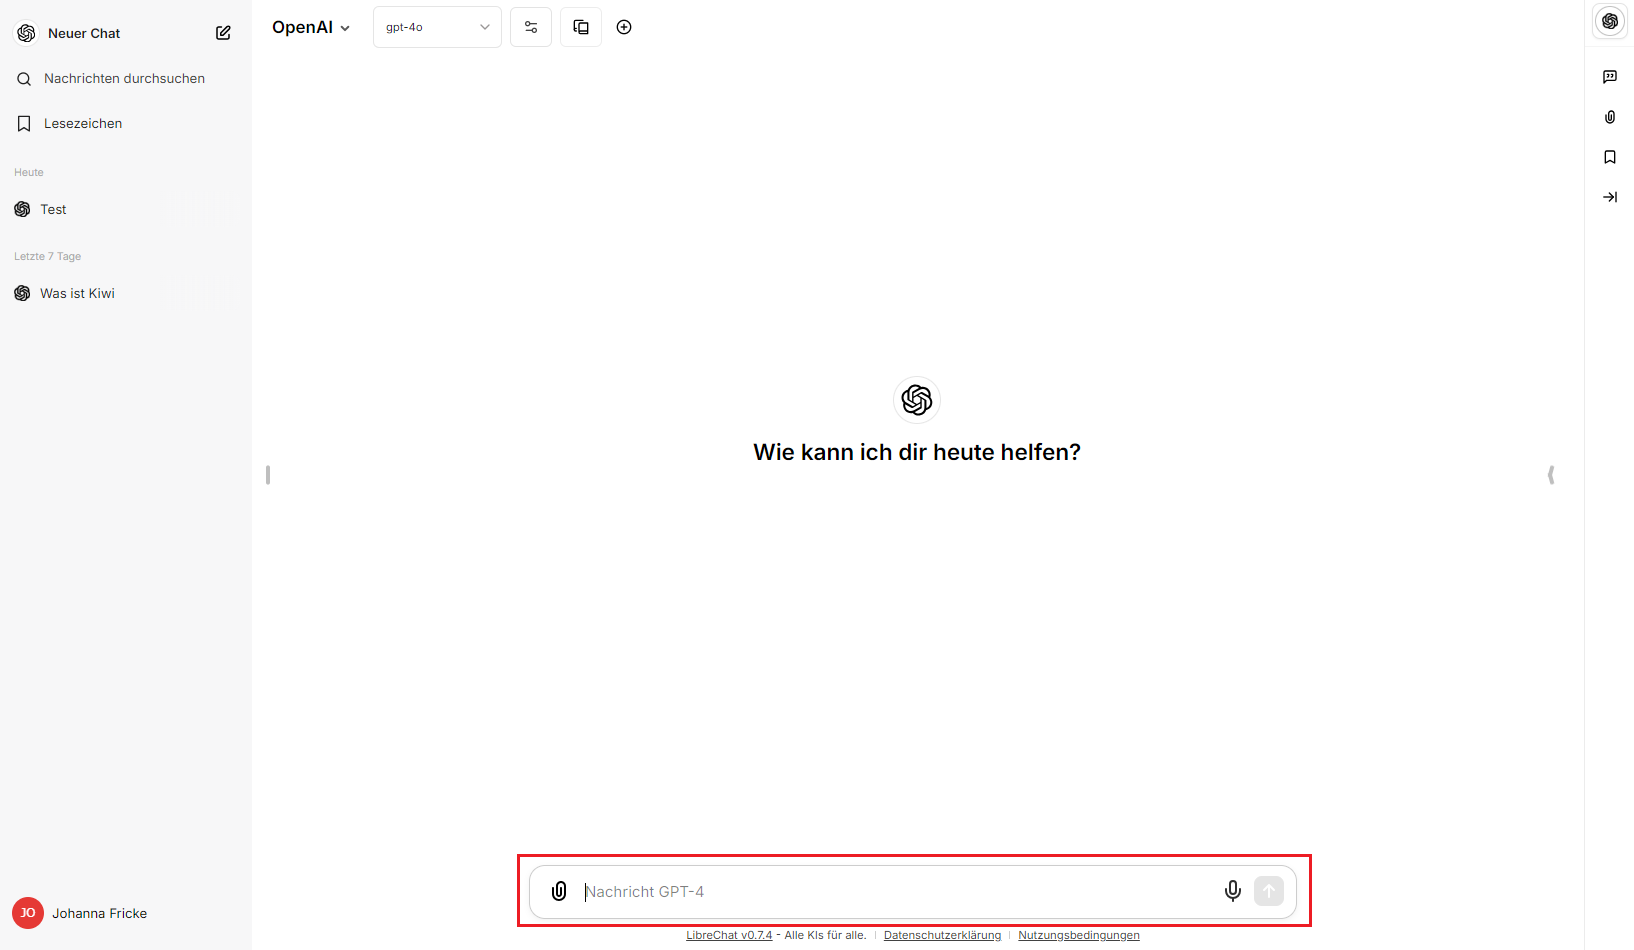
Task: Expand the OpenAI endpoint dropdown
Action: (311, 28)
